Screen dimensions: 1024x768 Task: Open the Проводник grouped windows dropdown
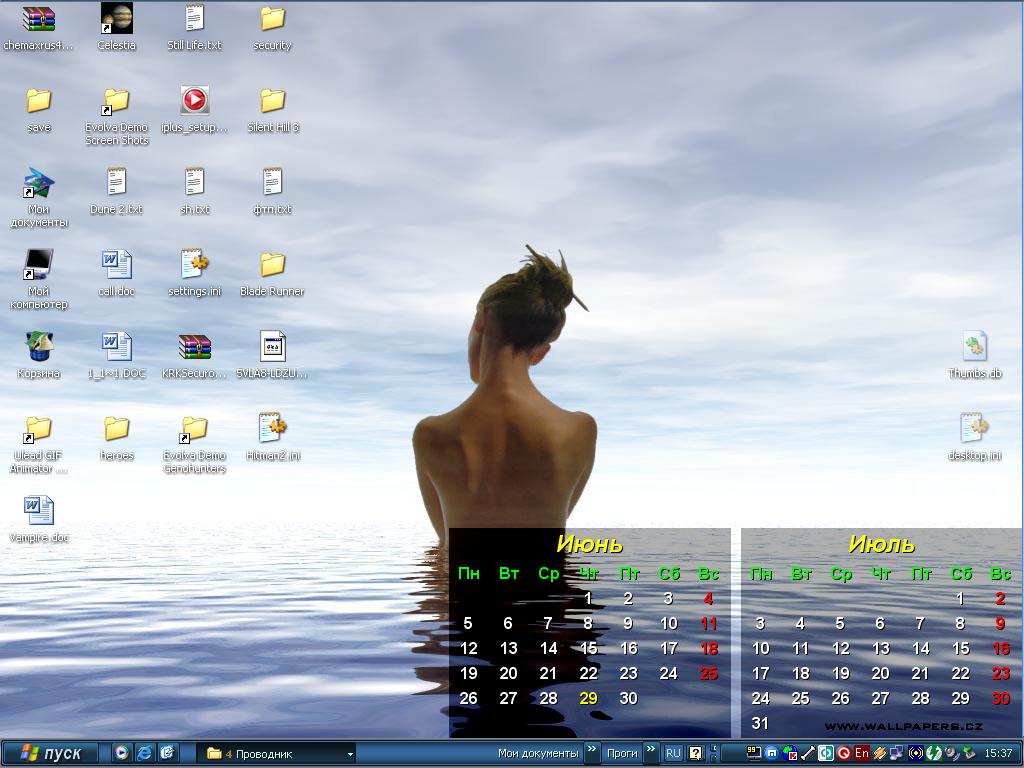click(350, 754)
